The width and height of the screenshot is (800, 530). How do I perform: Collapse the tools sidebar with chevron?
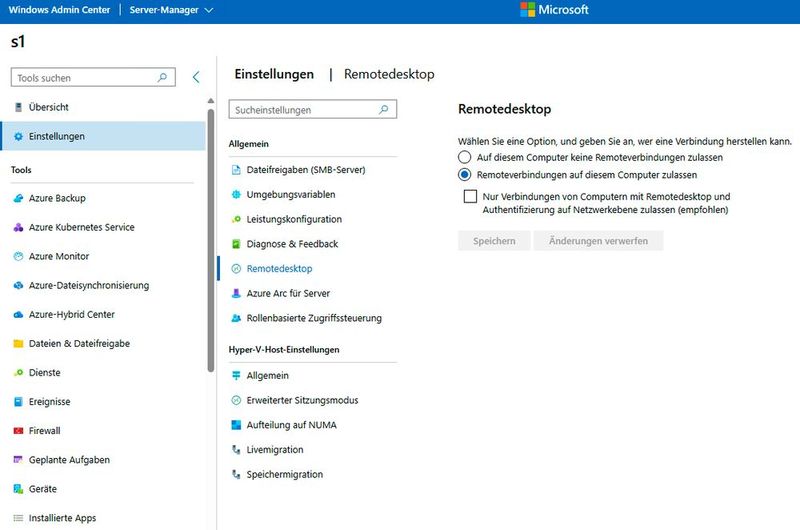point(196,77)
